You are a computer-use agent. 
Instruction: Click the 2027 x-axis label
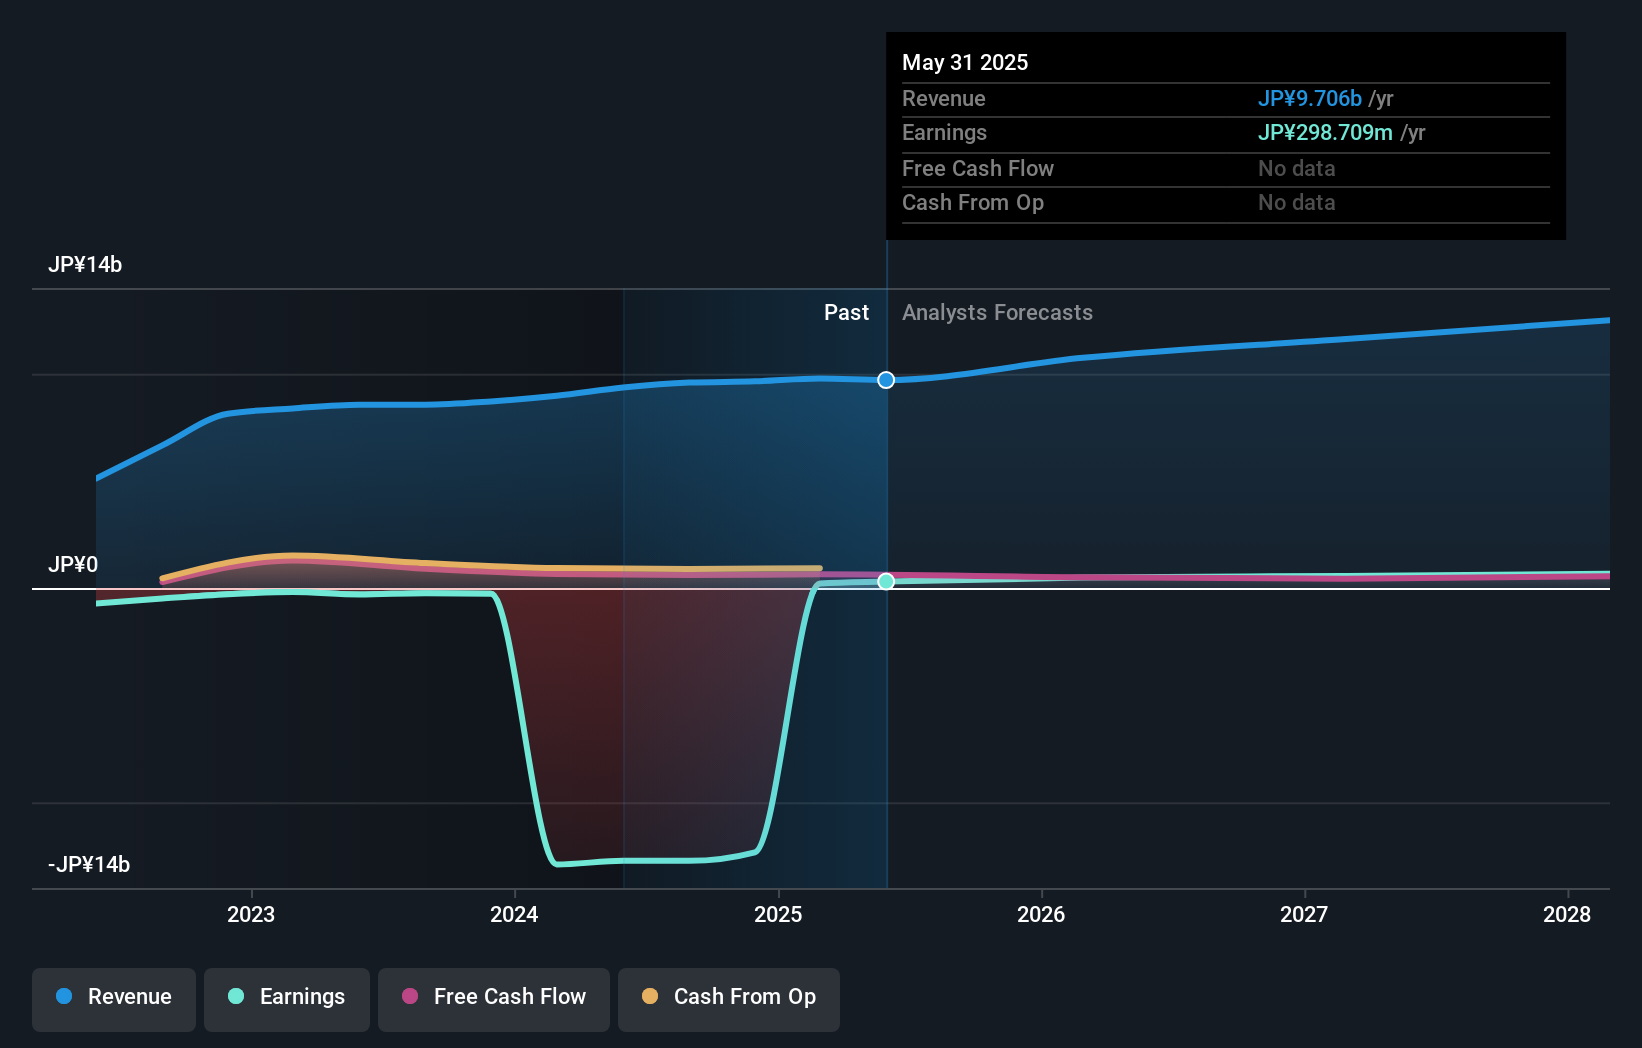pyautogui.click(x=1304, y=914)
